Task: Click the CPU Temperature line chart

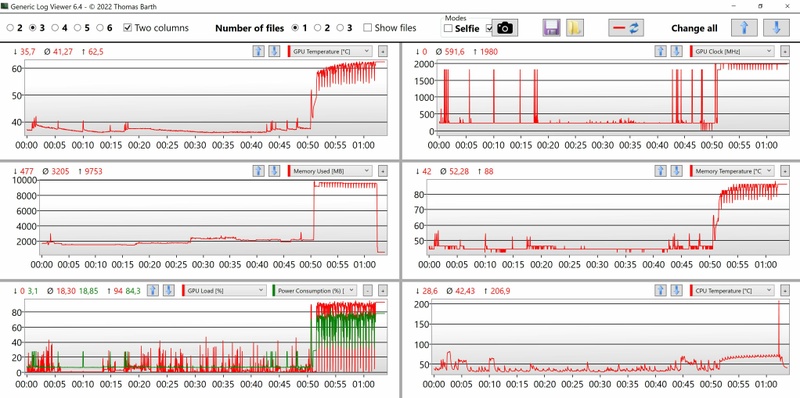Action: (x=610, y=337)
